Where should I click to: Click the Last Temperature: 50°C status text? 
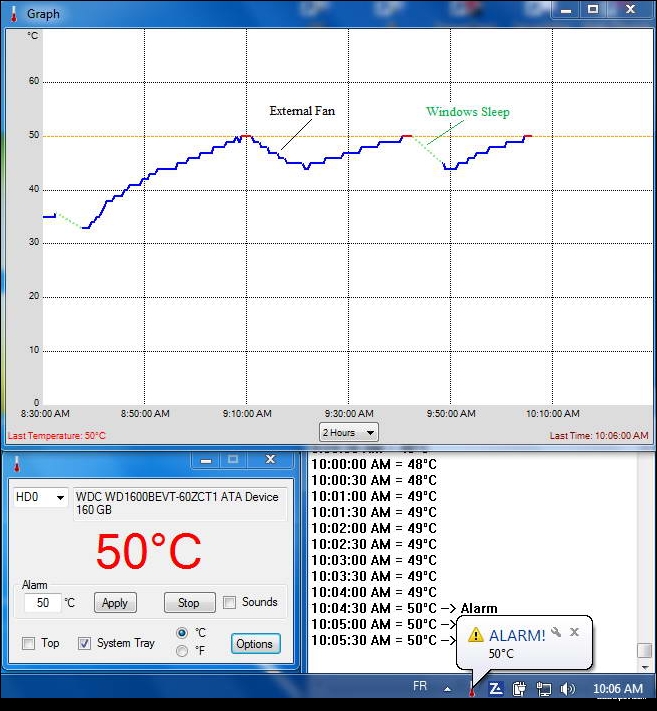pyautogui.click(x=57, y=436)
